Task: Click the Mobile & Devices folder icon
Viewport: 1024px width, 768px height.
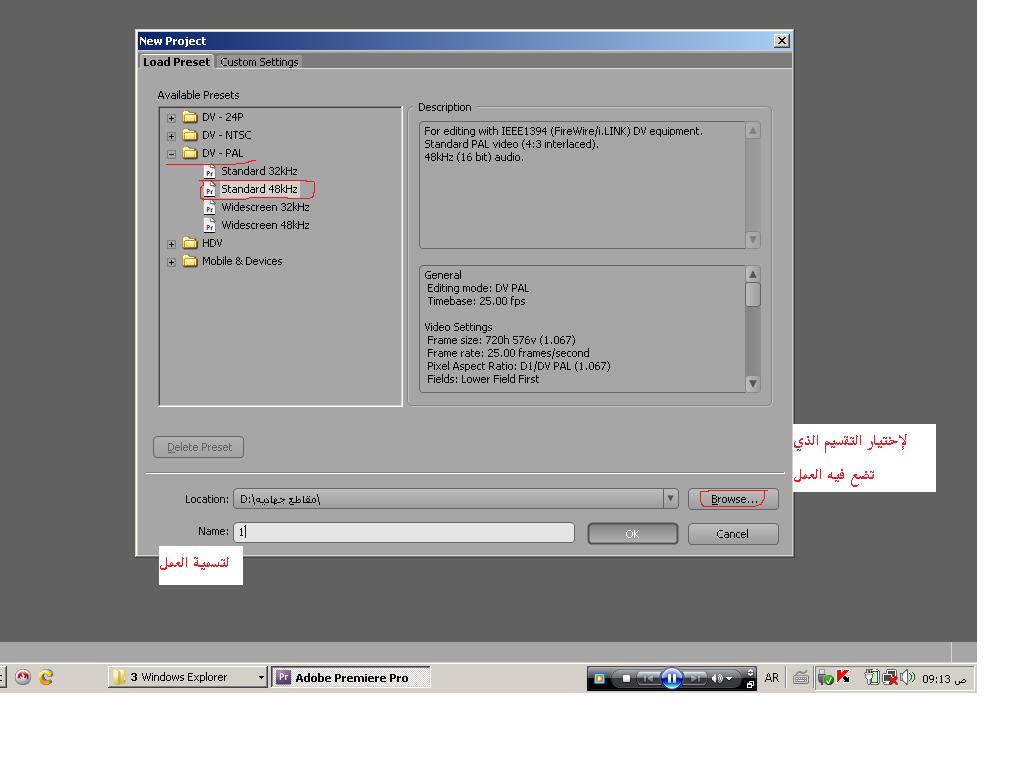Action: [x=190, y=261]
